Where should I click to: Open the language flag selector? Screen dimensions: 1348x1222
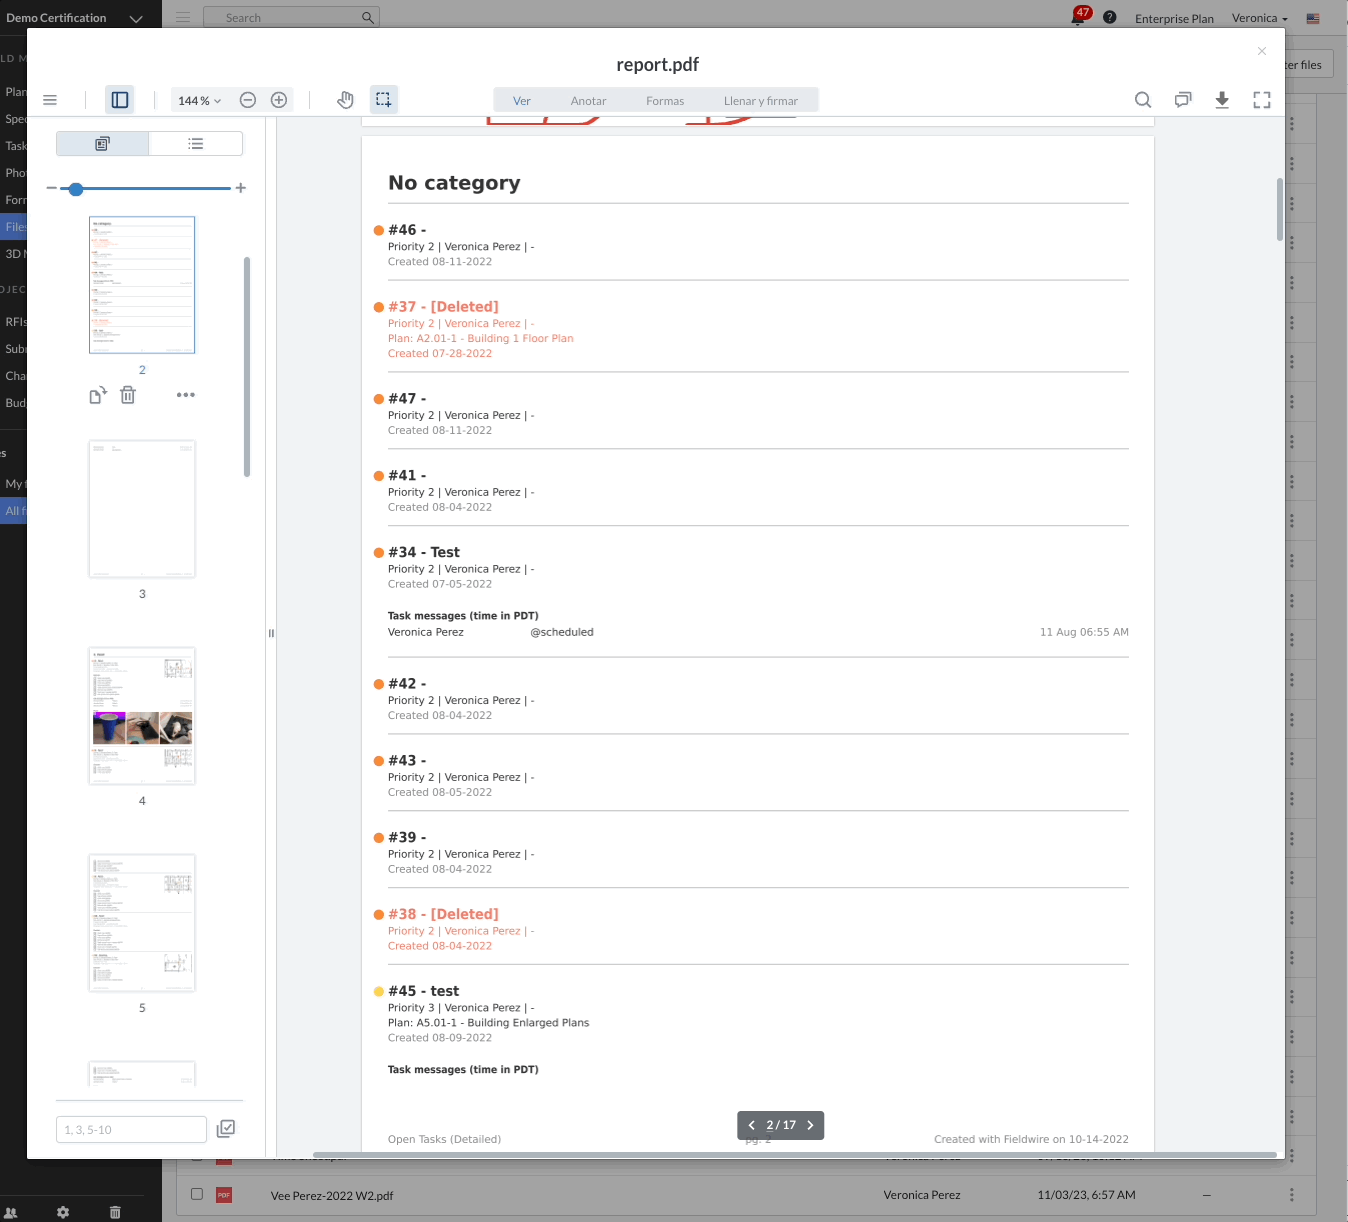1313,18
